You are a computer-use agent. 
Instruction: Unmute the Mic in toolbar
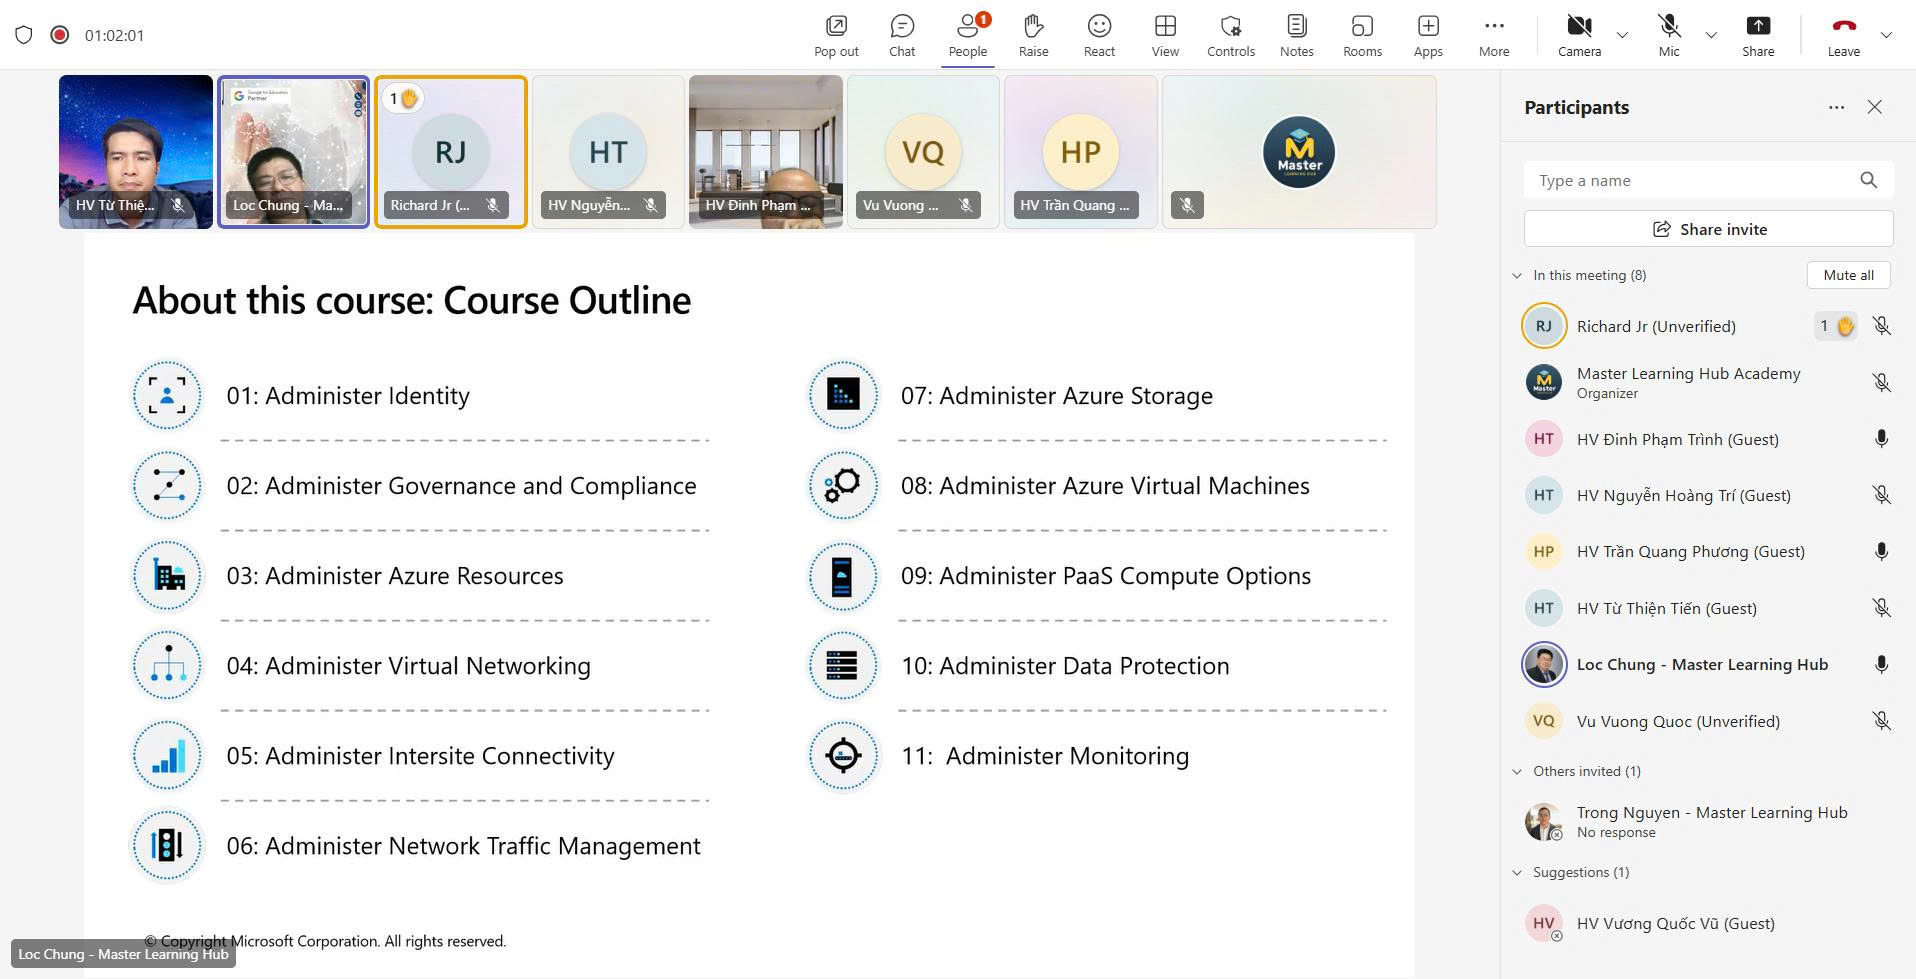[1668, 35]
